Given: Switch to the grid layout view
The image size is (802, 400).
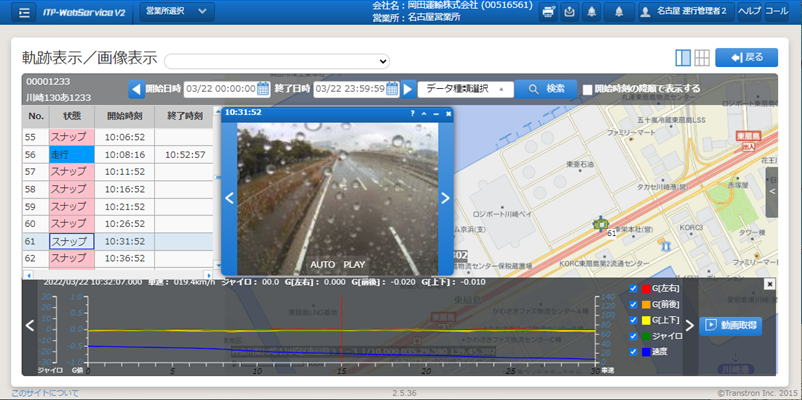Looking at the screenshot, I should pyautogui.click(x=702, y=58).
